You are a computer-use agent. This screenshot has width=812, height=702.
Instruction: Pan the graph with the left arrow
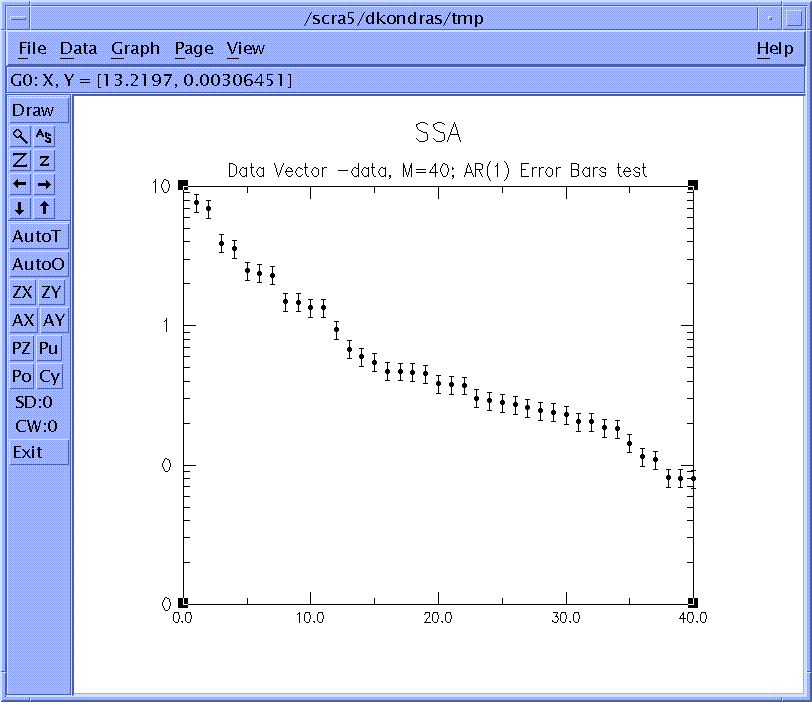pyautogui.click(x=21, y=184)
